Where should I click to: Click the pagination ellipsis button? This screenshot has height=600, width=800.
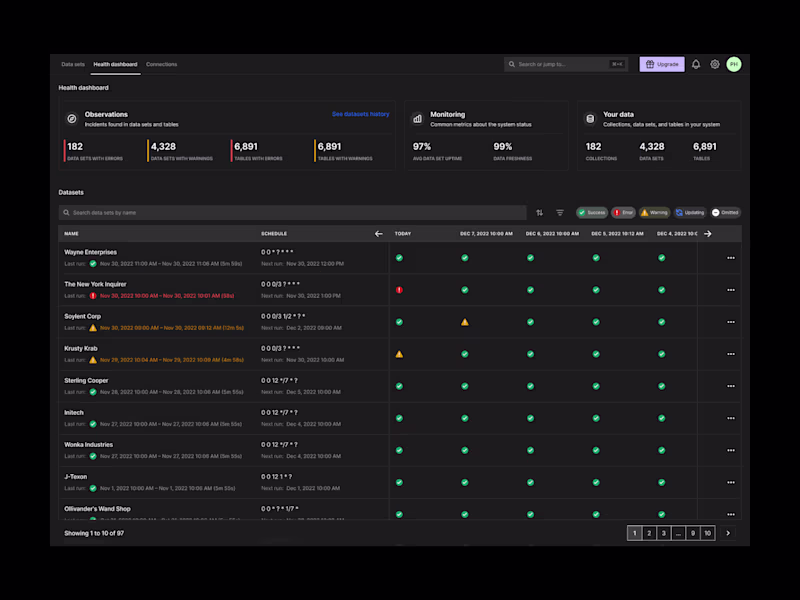click(678, 533)
